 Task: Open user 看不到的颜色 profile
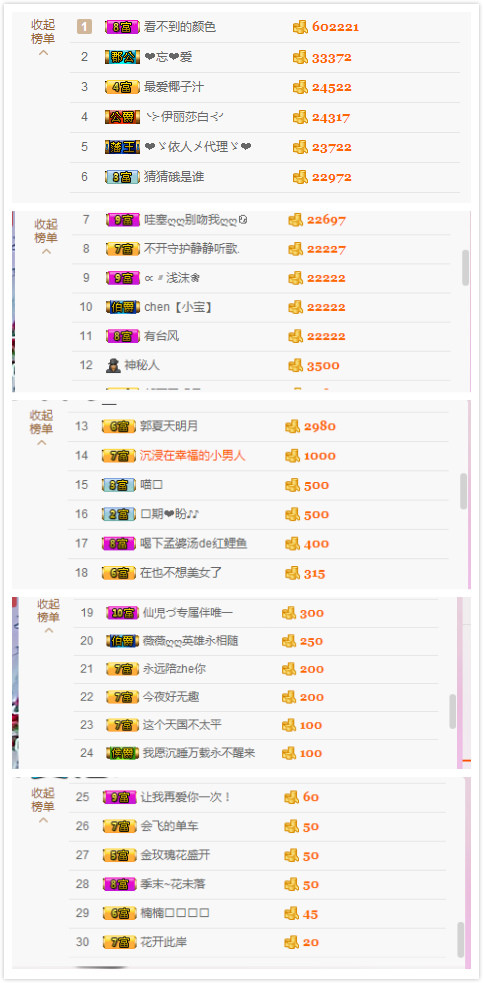[180, 27]
